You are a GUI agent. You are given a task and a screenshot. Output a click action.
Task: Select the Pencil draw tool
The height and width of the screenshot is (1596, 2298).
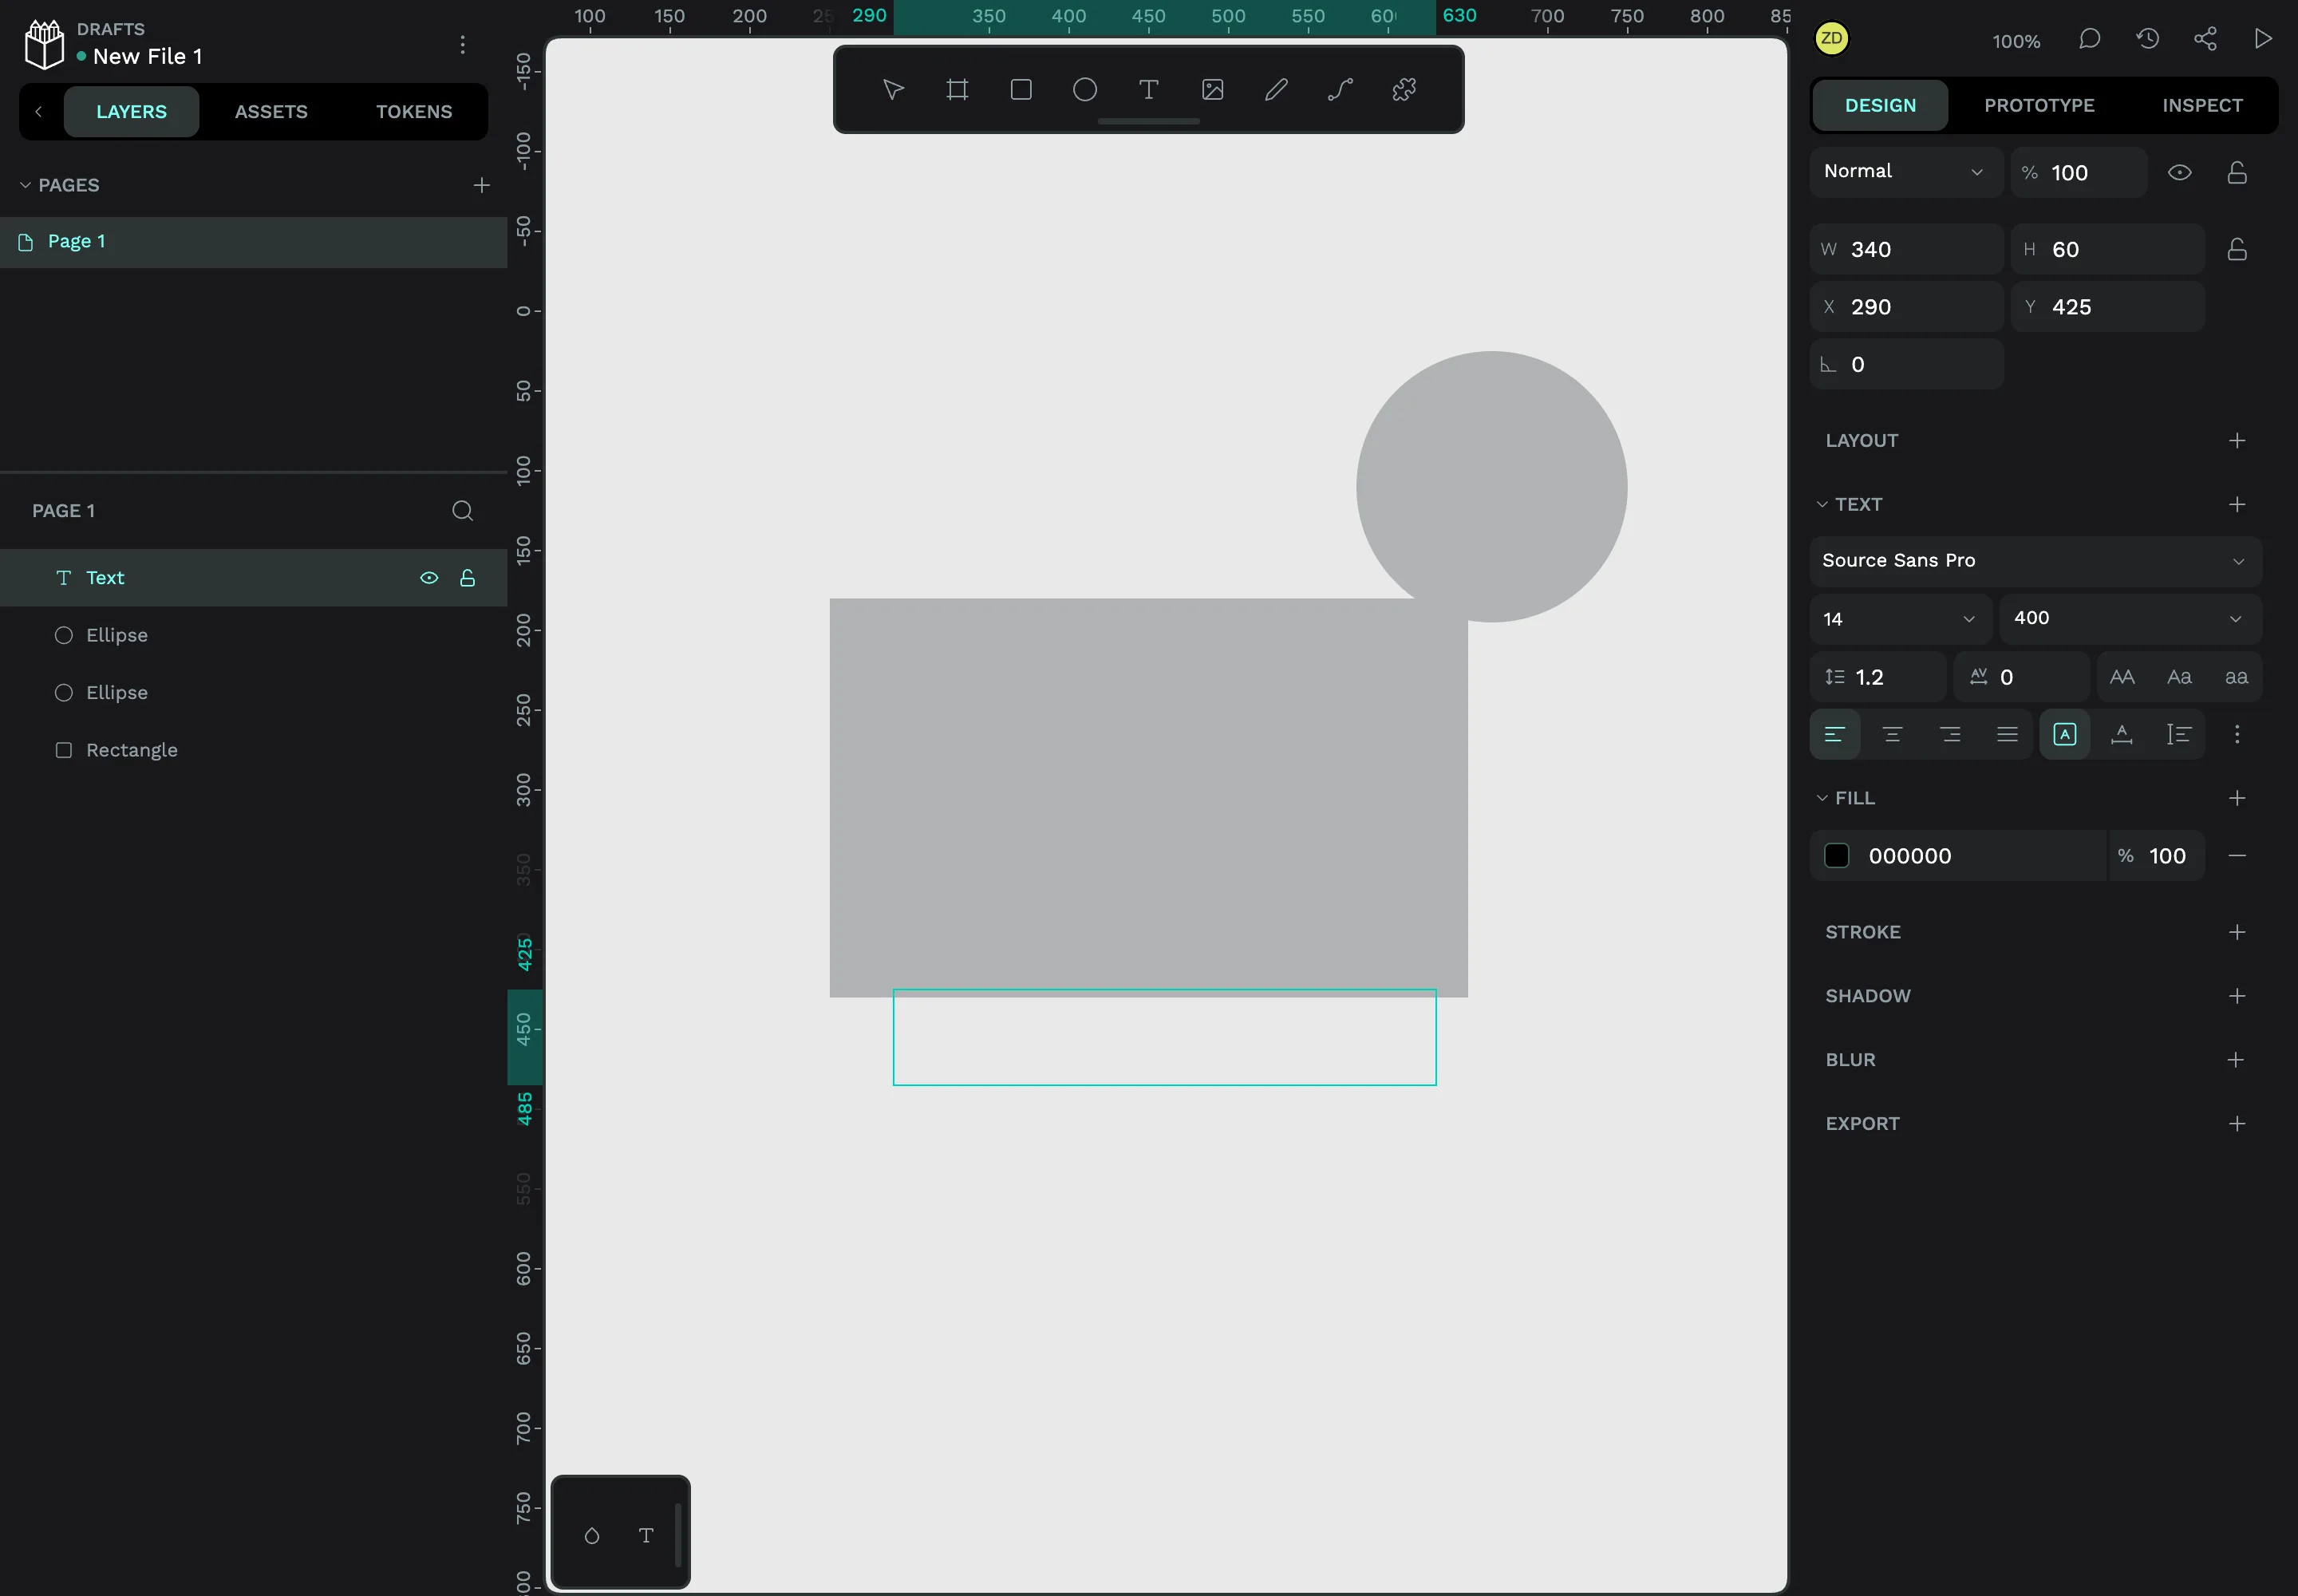[1276, 90]
